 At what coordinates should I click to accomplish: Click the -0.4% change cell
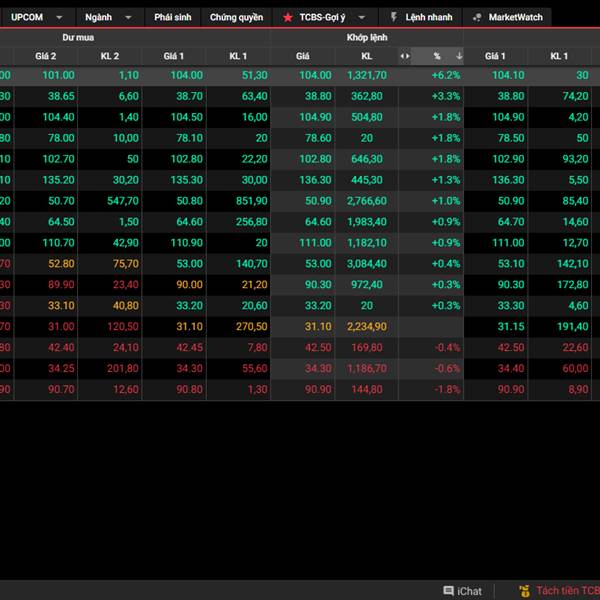tap(447, 347)
